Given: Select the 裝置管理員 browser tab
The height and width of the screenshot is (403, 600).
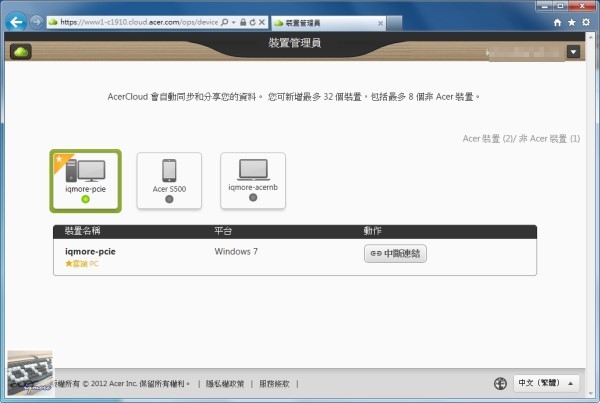Looking at the screenshot, I should click(x=328, y=23).
